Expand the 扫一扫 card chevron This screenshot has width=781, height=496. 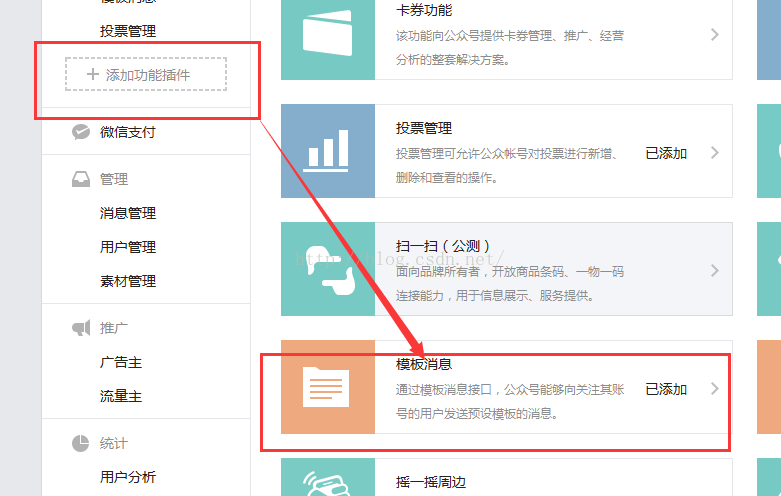point(715,270)
